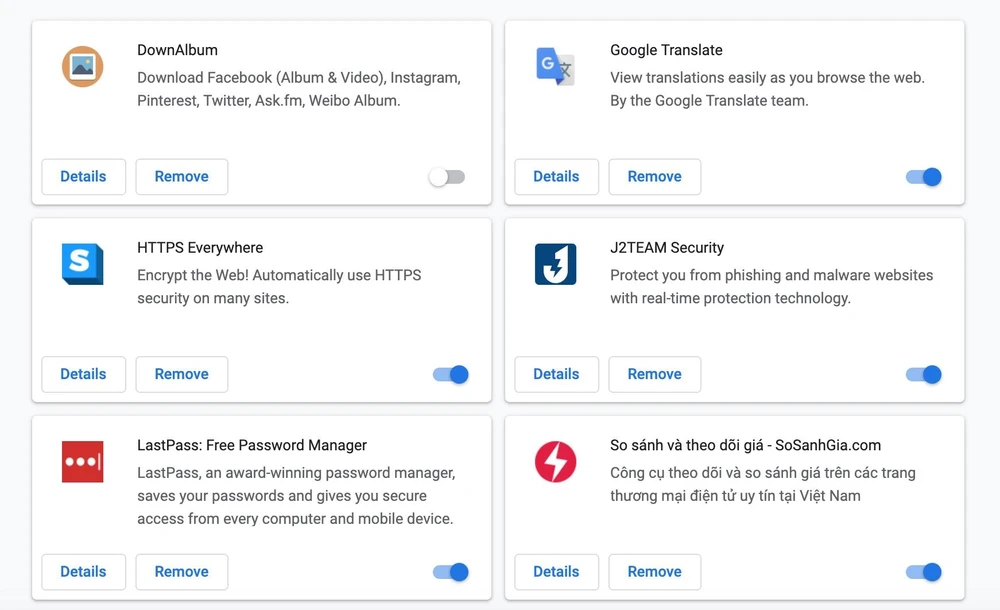Remove the Google Translate extension
Viewport: 1000px width, 610px height.
(x=654, y=177)
